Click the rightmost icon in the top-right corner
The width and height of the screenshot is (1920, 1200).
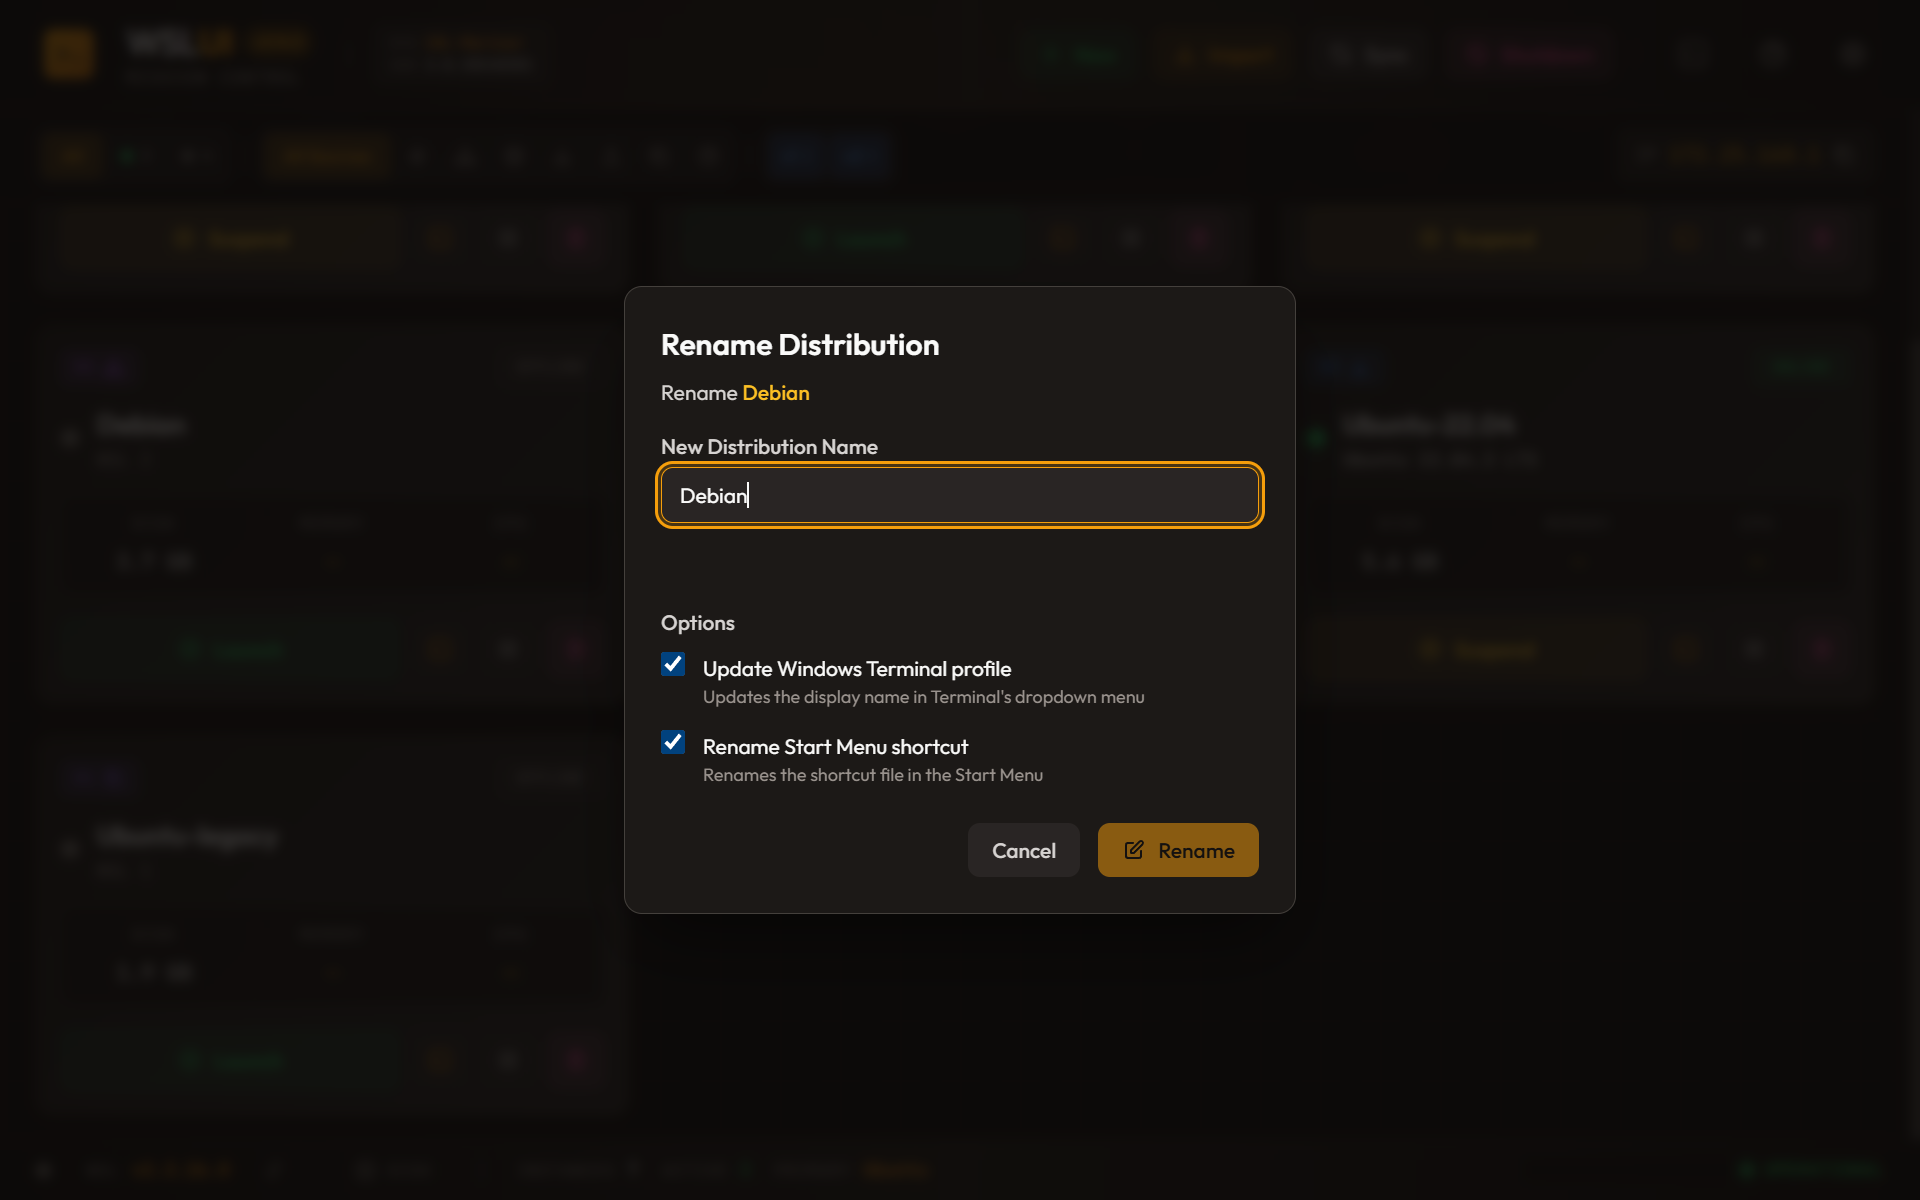pos(1852,53)
